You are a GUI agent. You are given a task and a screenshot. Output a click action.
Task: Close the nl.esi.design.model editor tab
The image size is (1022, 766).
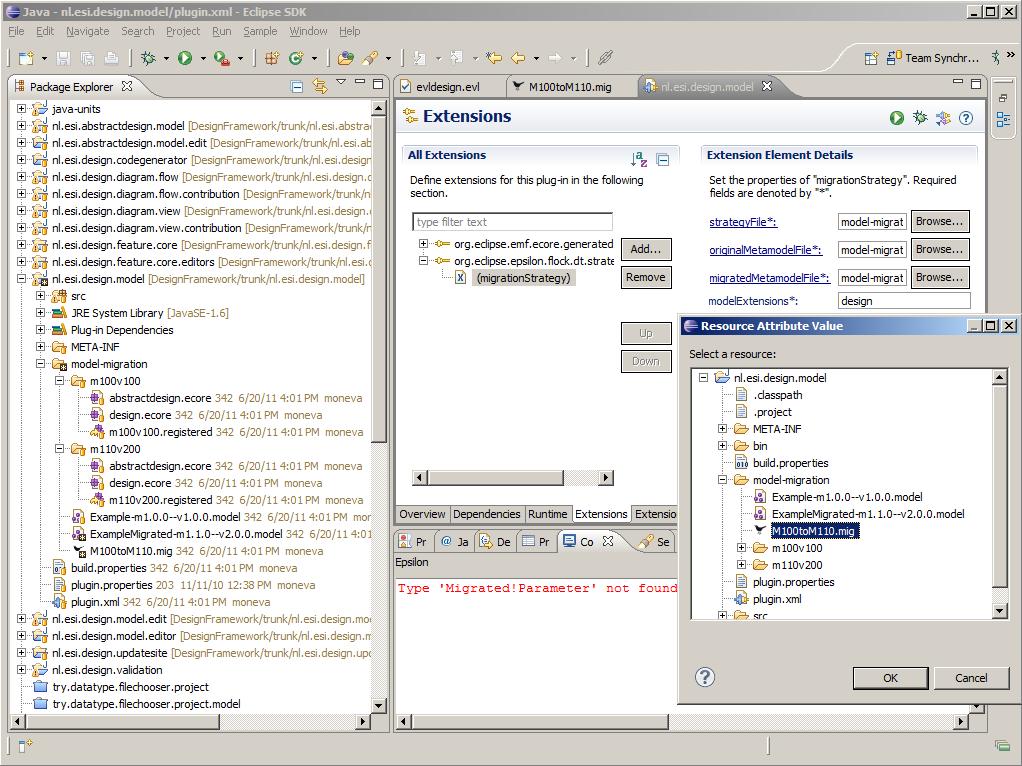tap(767, 86)
